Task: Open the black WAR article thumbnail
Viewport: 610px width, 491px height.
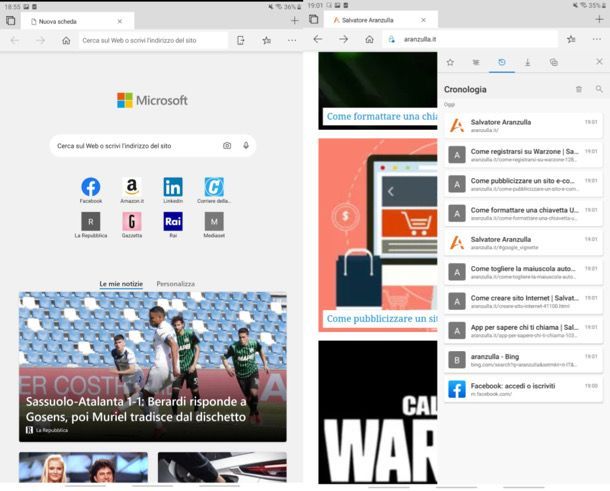Action: [x=378, y=412]
